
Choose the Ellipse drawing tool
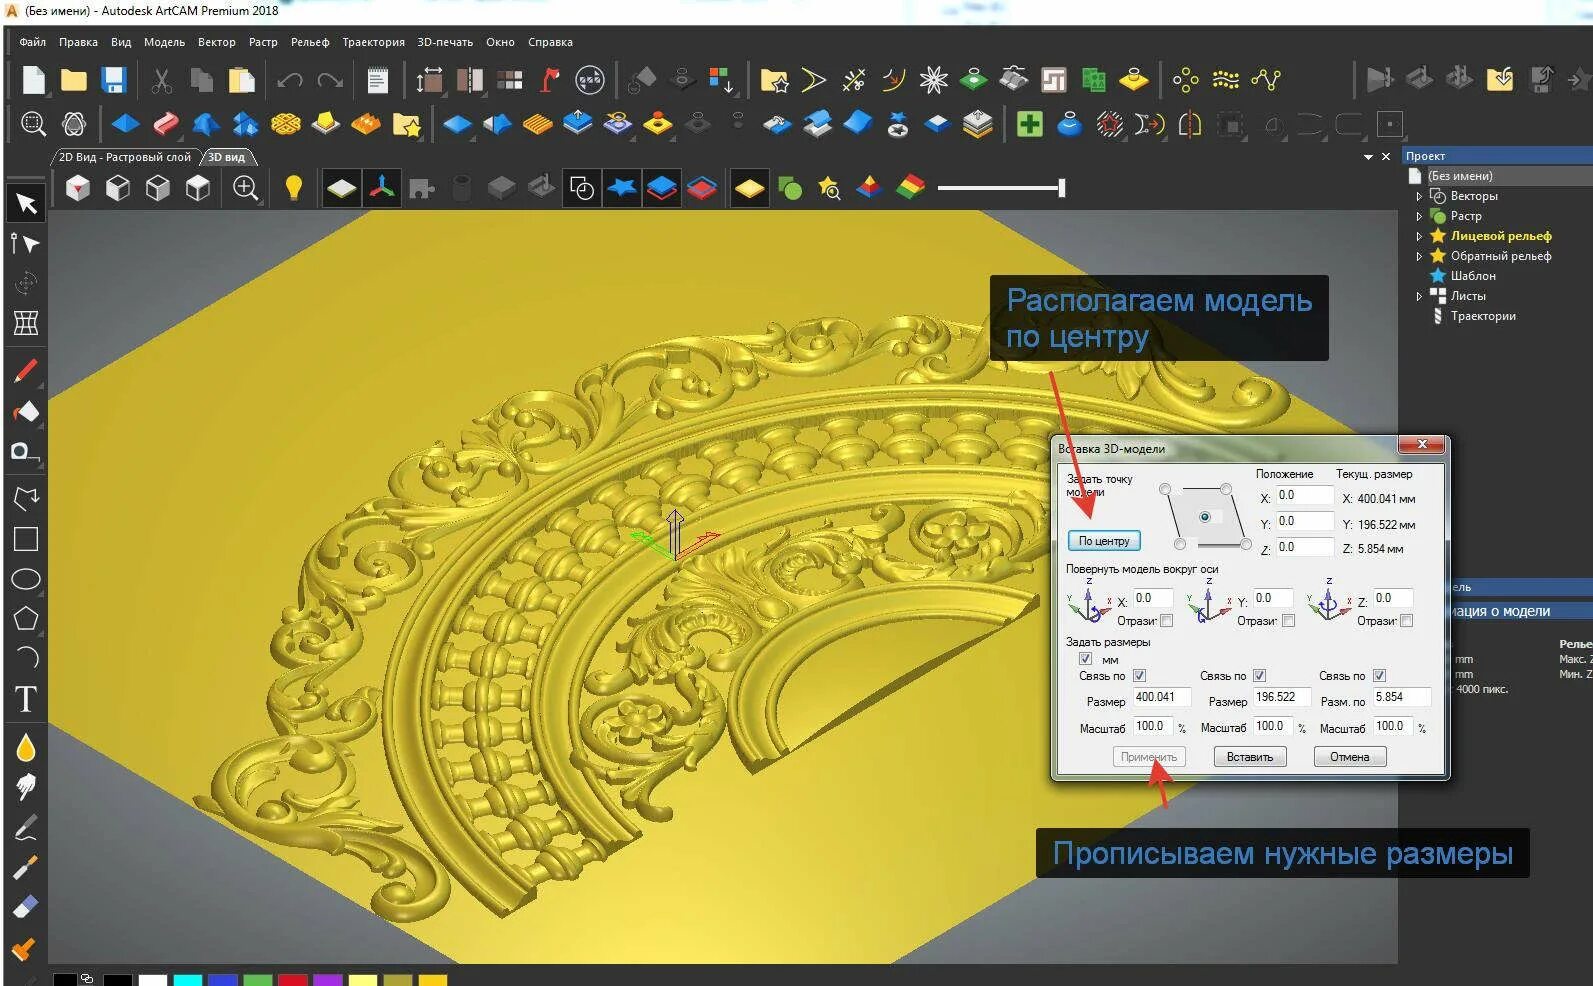click(26, 579)
